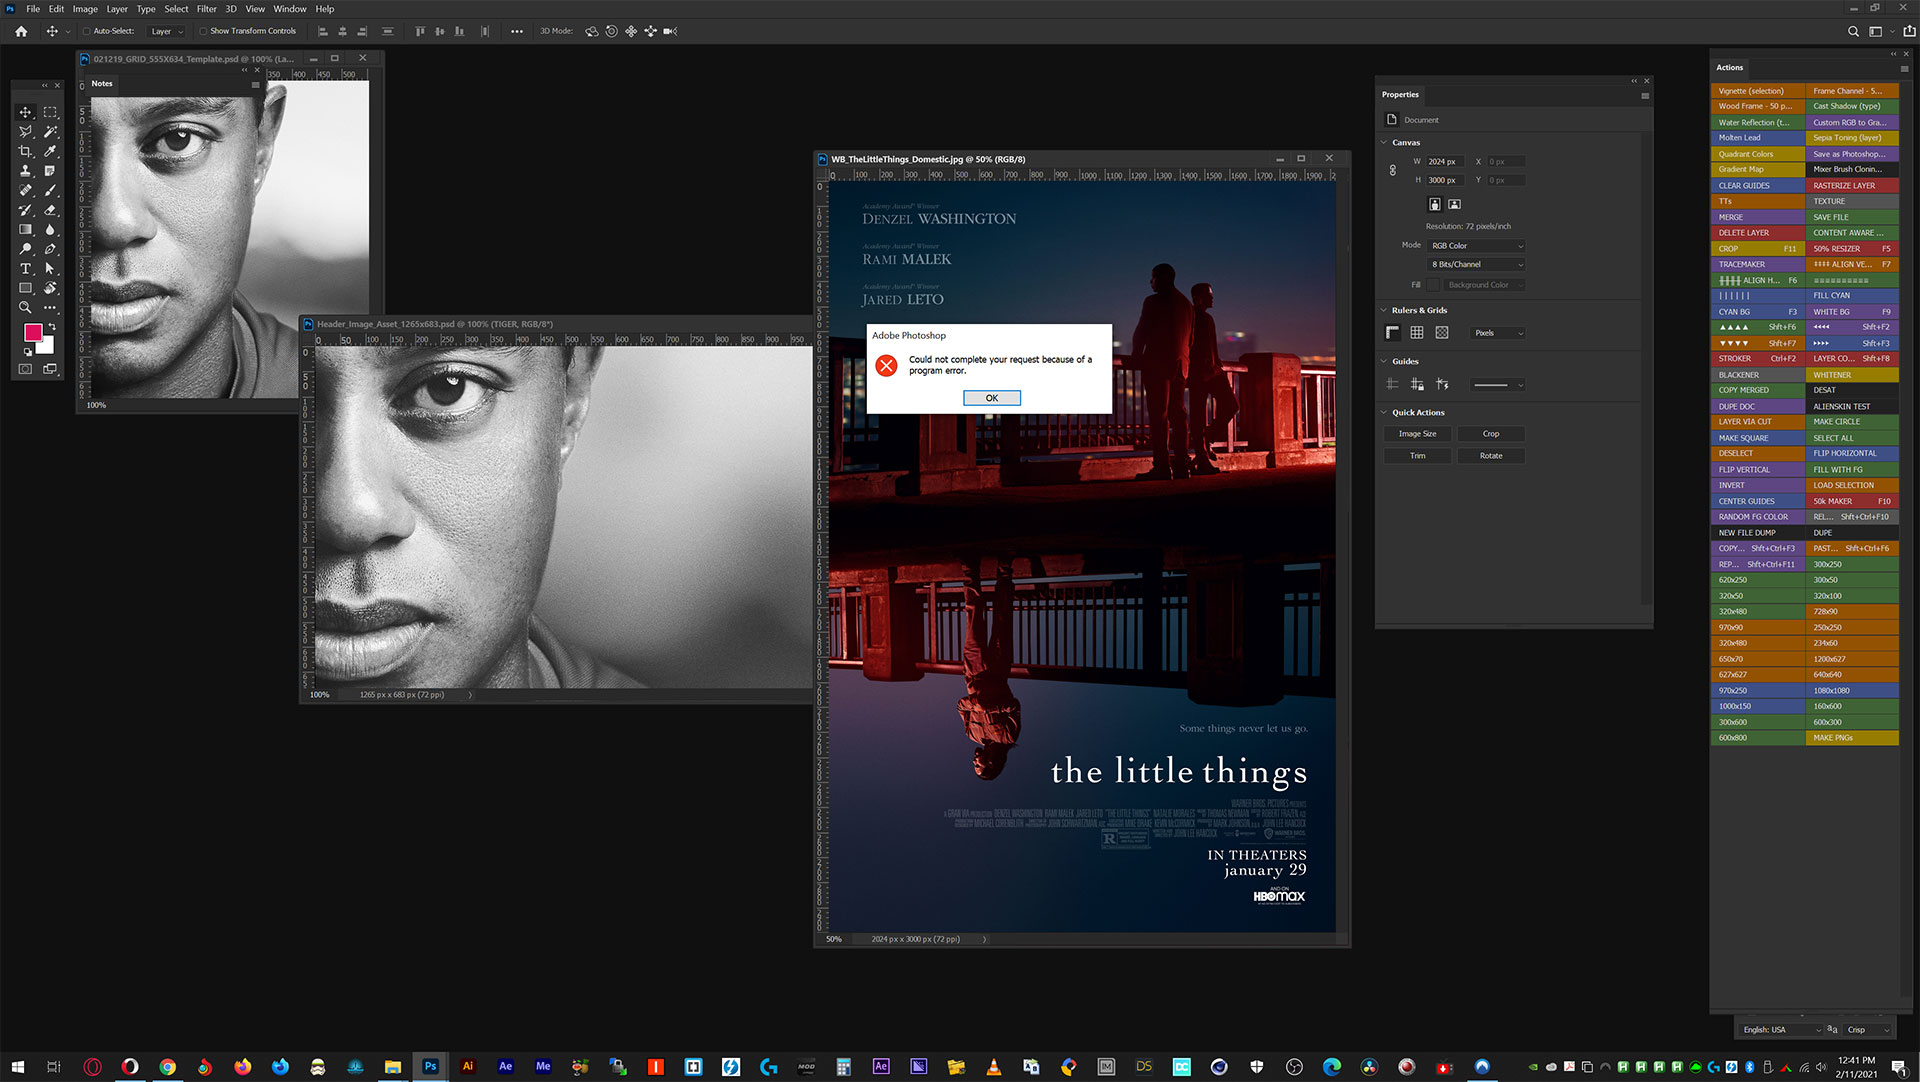Image resolution: width=1920 pixels, height=1082 pixels.
Task: Select the Gradient tool
Action: (x=26, y=229)
